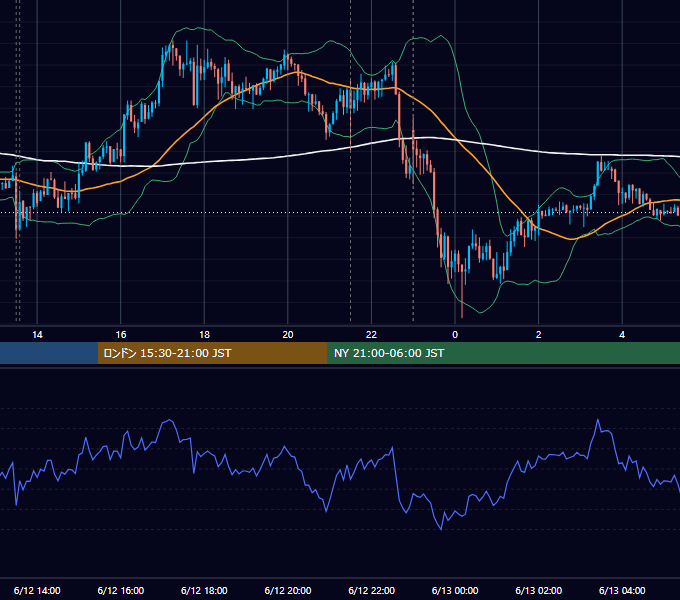The width and height of the screenshot is (680, 600).
Task: Click the 14 hour label on upper axis
Action: pos(37,335)
